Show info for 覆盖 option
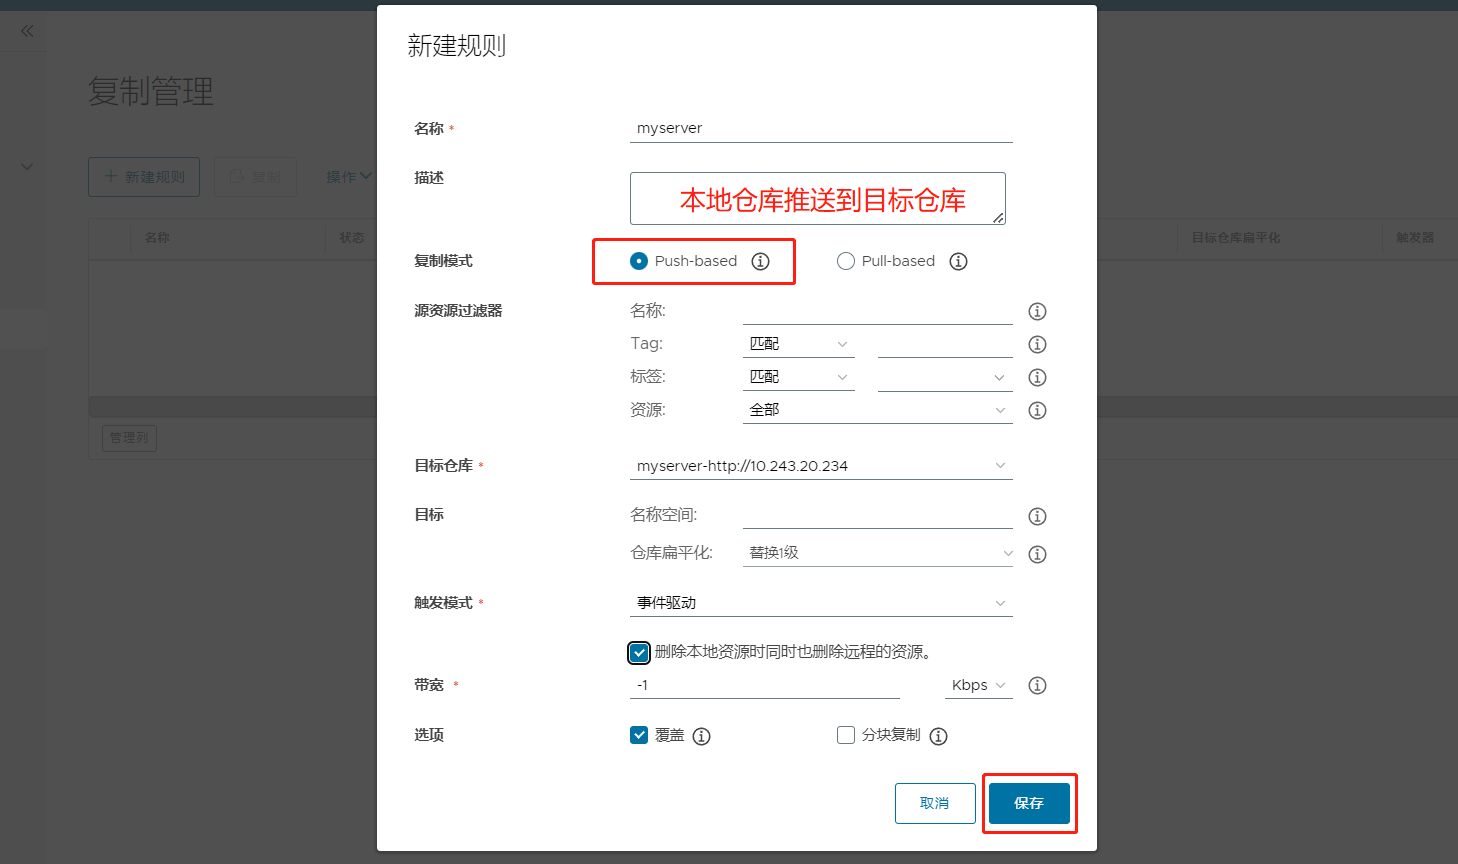 702,736
